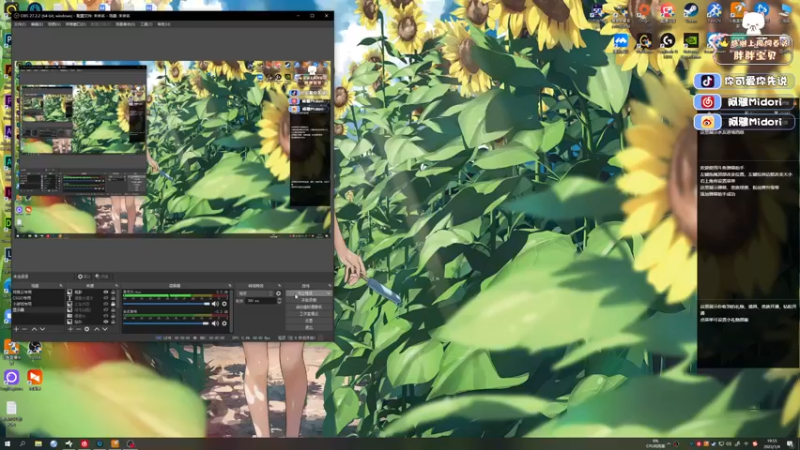The width and height of the screenshot is (800, 450).
Task: Mute the first mixer channel speaker
Action: (215, 304)
